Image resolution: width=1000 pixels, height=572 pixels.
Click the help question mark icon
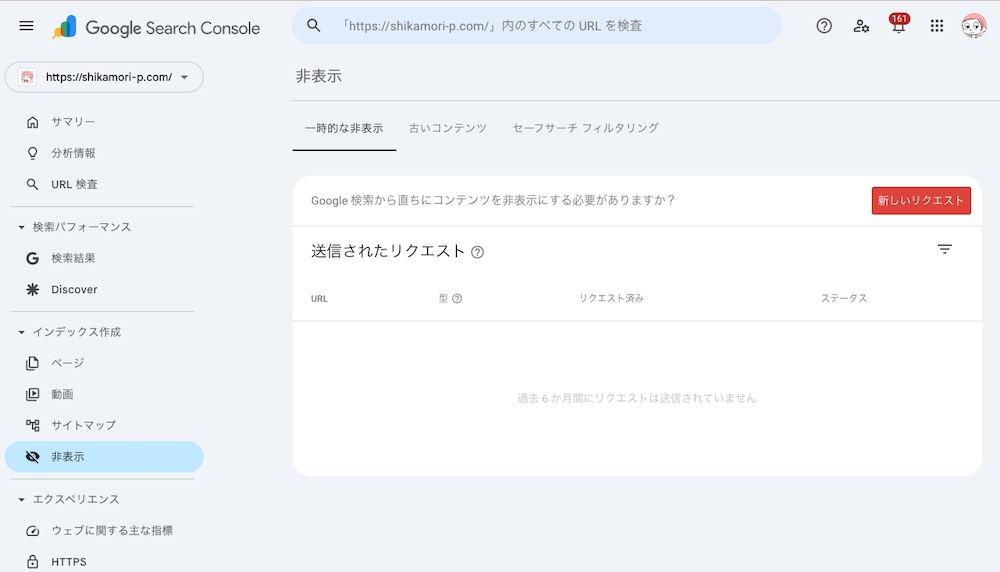pos(824,26)
